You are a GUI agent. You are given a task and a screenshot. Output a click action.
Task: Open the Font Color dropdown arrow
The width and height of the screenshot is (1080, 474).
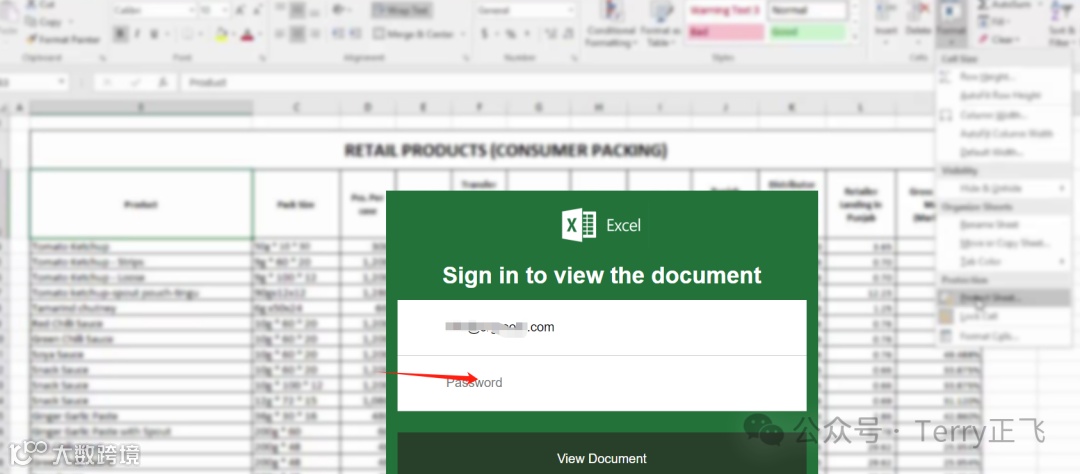260,34
